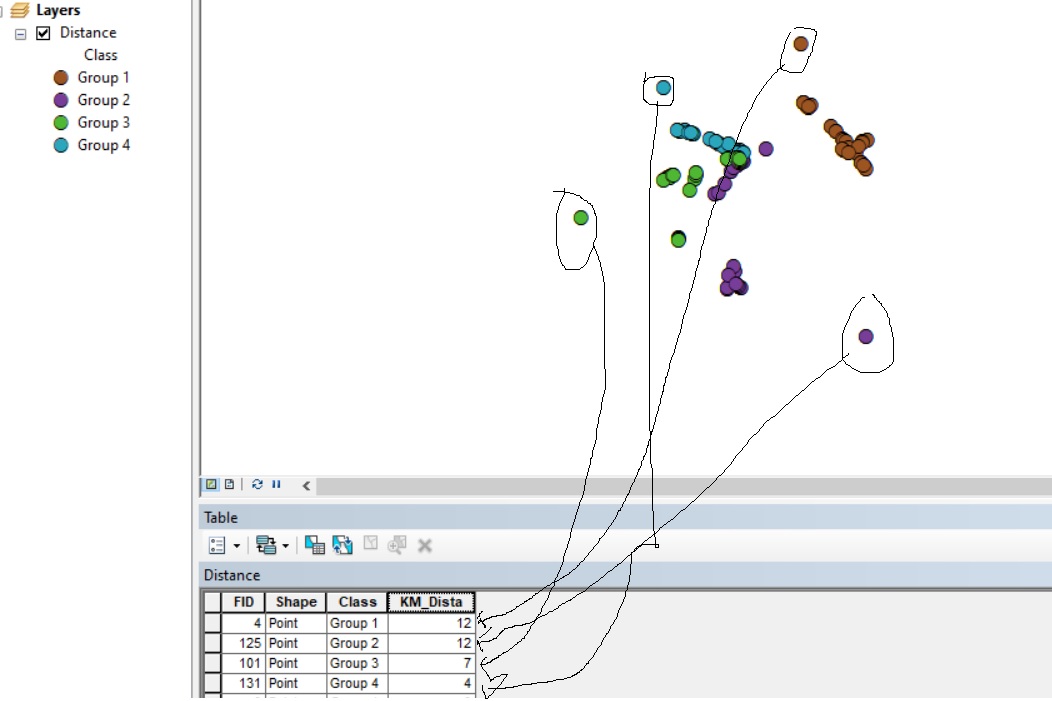The width and height of the screenshot is (1052, 701).
Task: Click the Clear Selection icon
Action: 370,544
